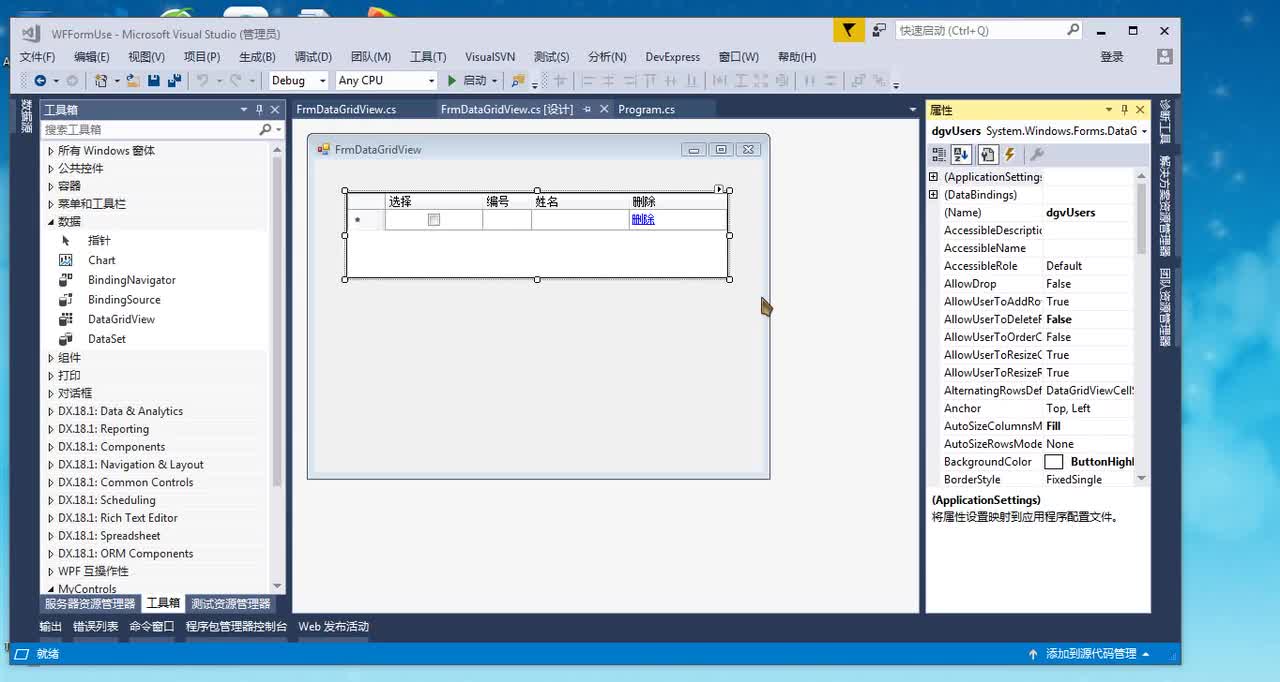
Task: Expand DX.18.1: Reporting toolbox group
Action: click(51, 429)
